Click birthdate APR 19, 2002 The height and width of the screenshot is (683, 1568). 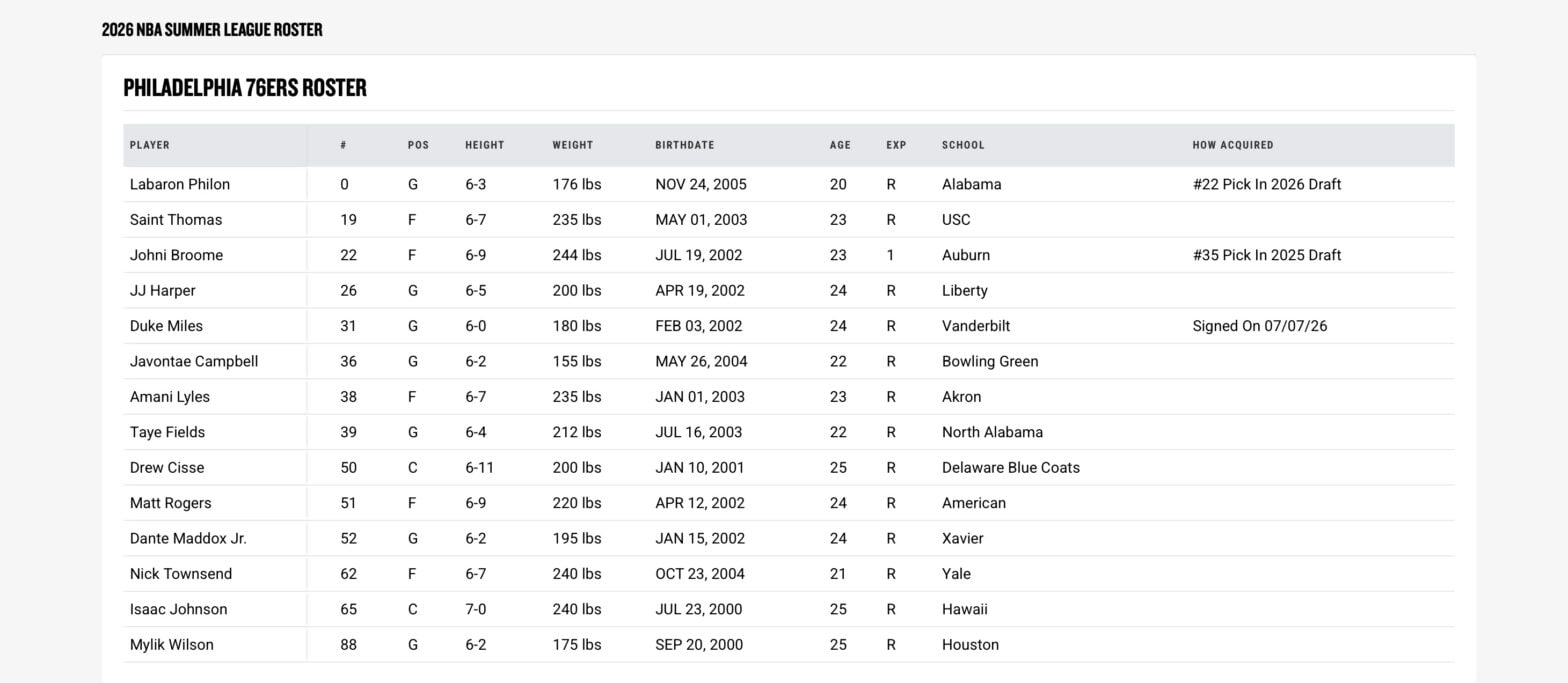[700, 291]
